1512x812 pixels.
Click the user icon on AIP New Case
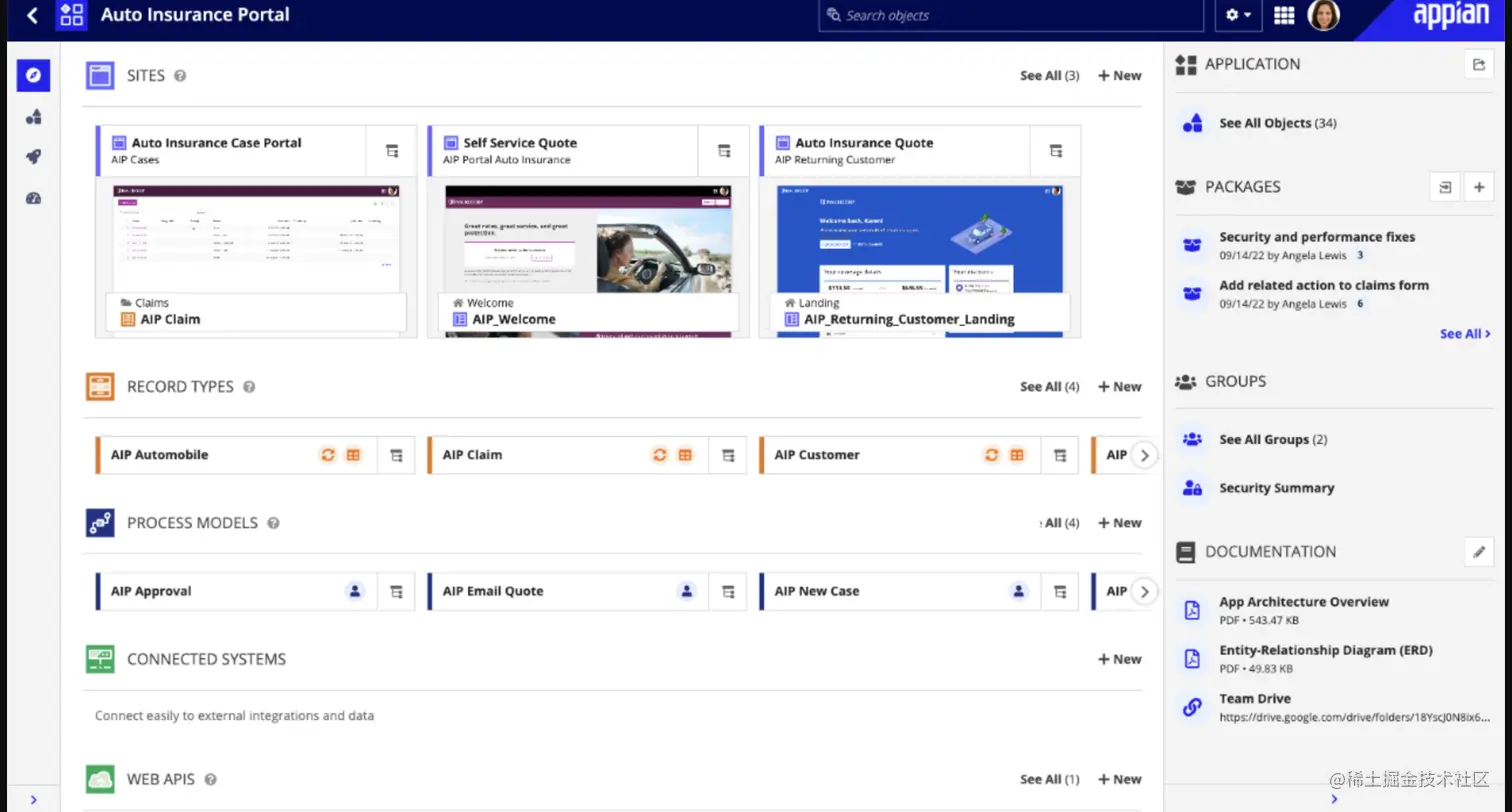pos(1019,591)
